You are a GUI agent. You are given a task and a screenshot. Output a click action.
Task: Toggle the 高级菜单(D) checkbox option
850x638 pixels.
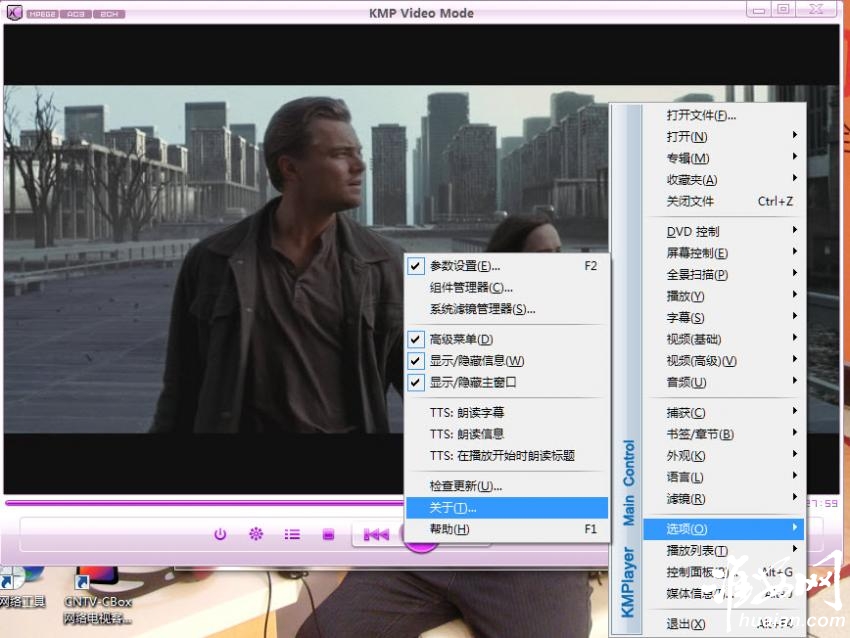pyautogui.click(x=461, y=339)
